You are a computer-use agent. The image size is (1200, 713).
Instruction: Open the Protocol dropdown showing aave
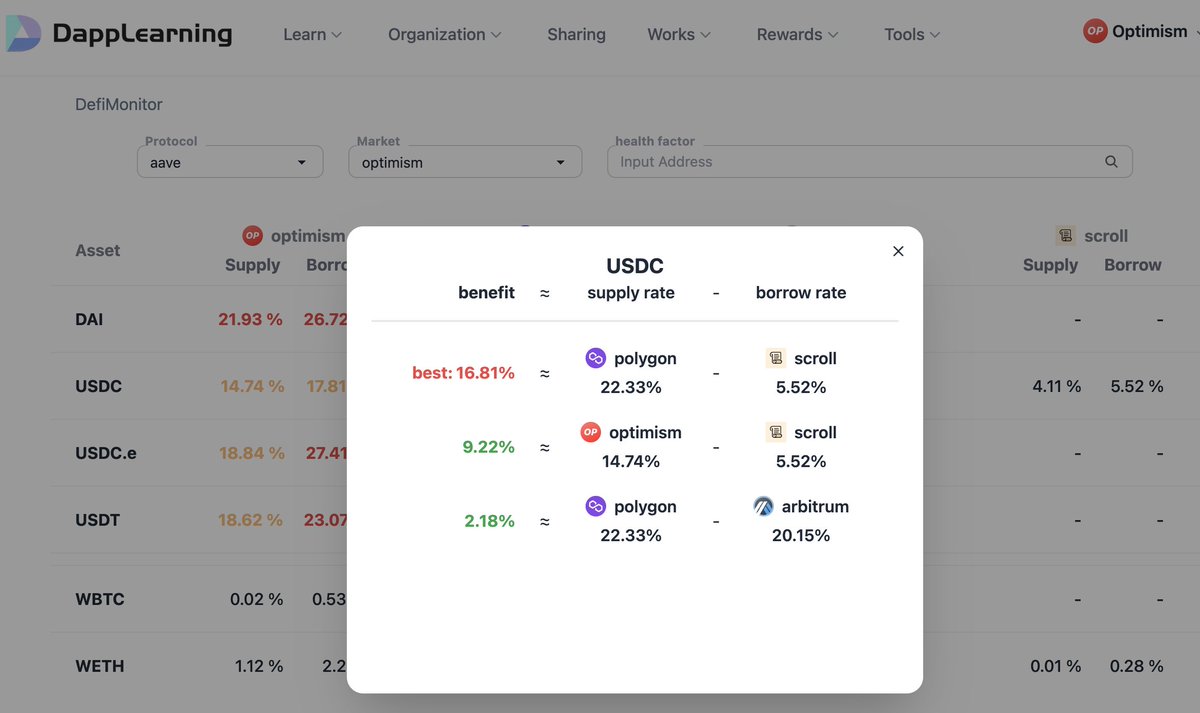click(x=230, y=162)
